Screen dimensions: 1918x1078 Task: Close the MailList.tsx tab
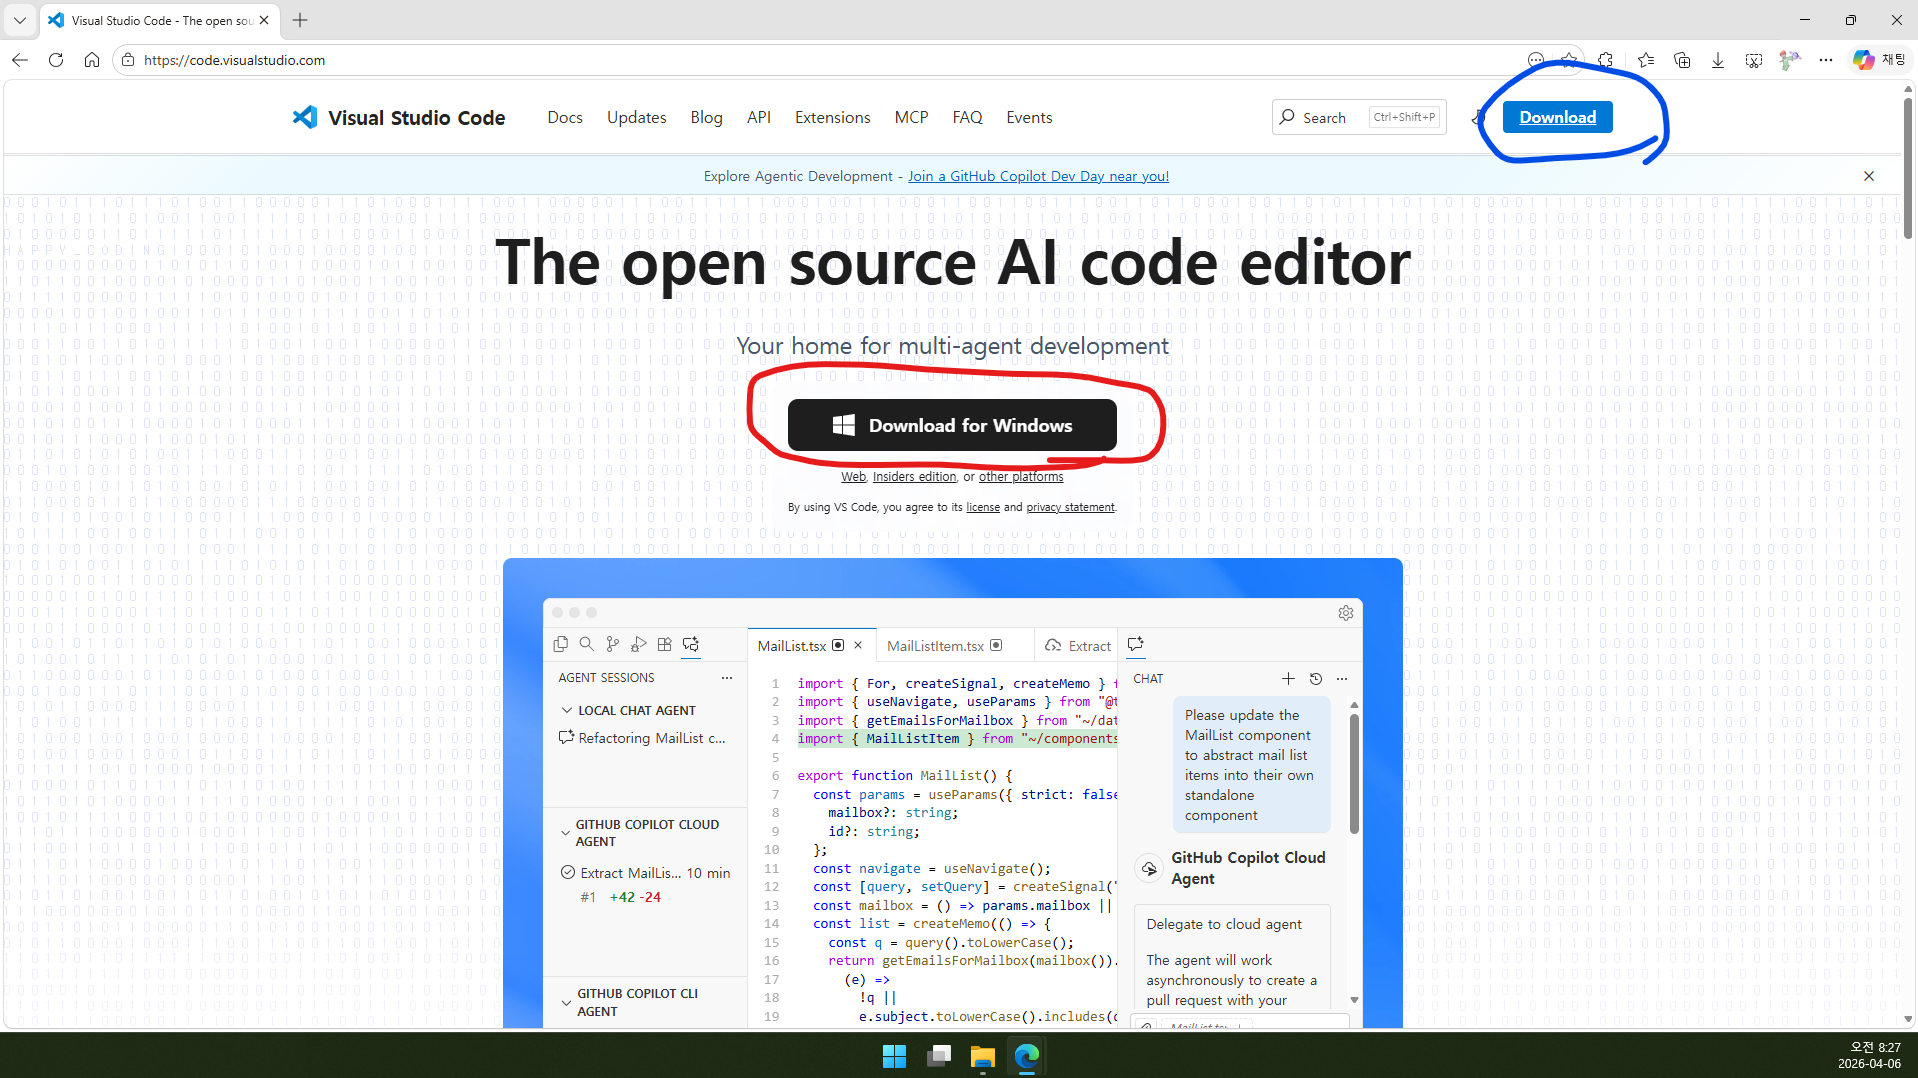(x=858, y=645)
